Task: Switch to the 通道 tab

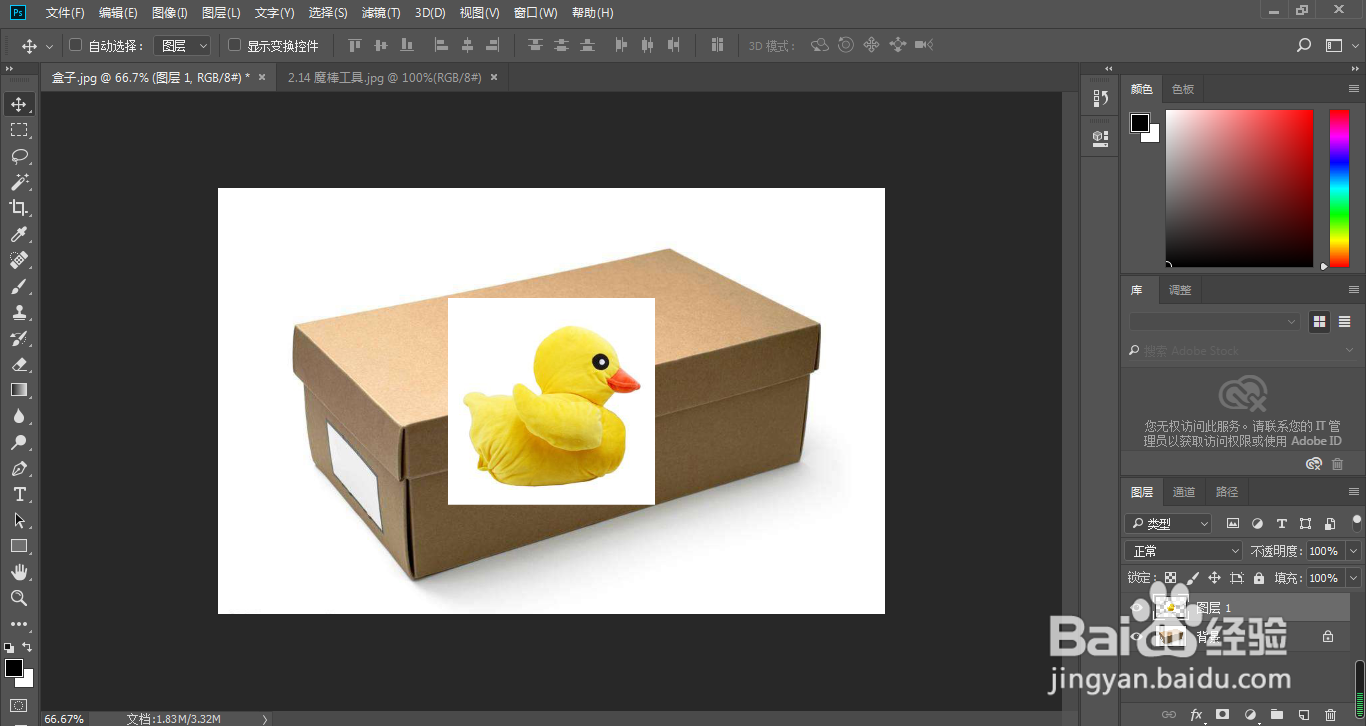Action: (1184, 492)
